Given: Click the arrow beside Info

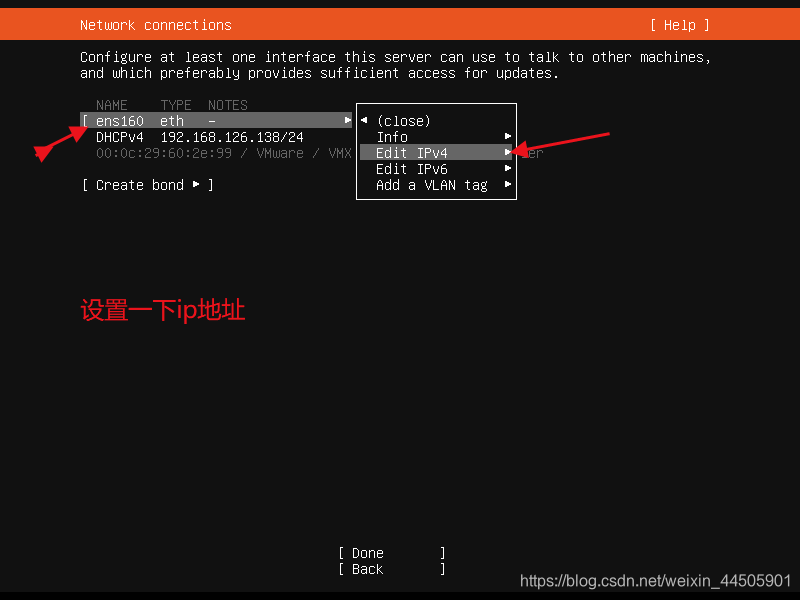Looking at the screenshot, I should pyautogui.click(x=508, y=136).
